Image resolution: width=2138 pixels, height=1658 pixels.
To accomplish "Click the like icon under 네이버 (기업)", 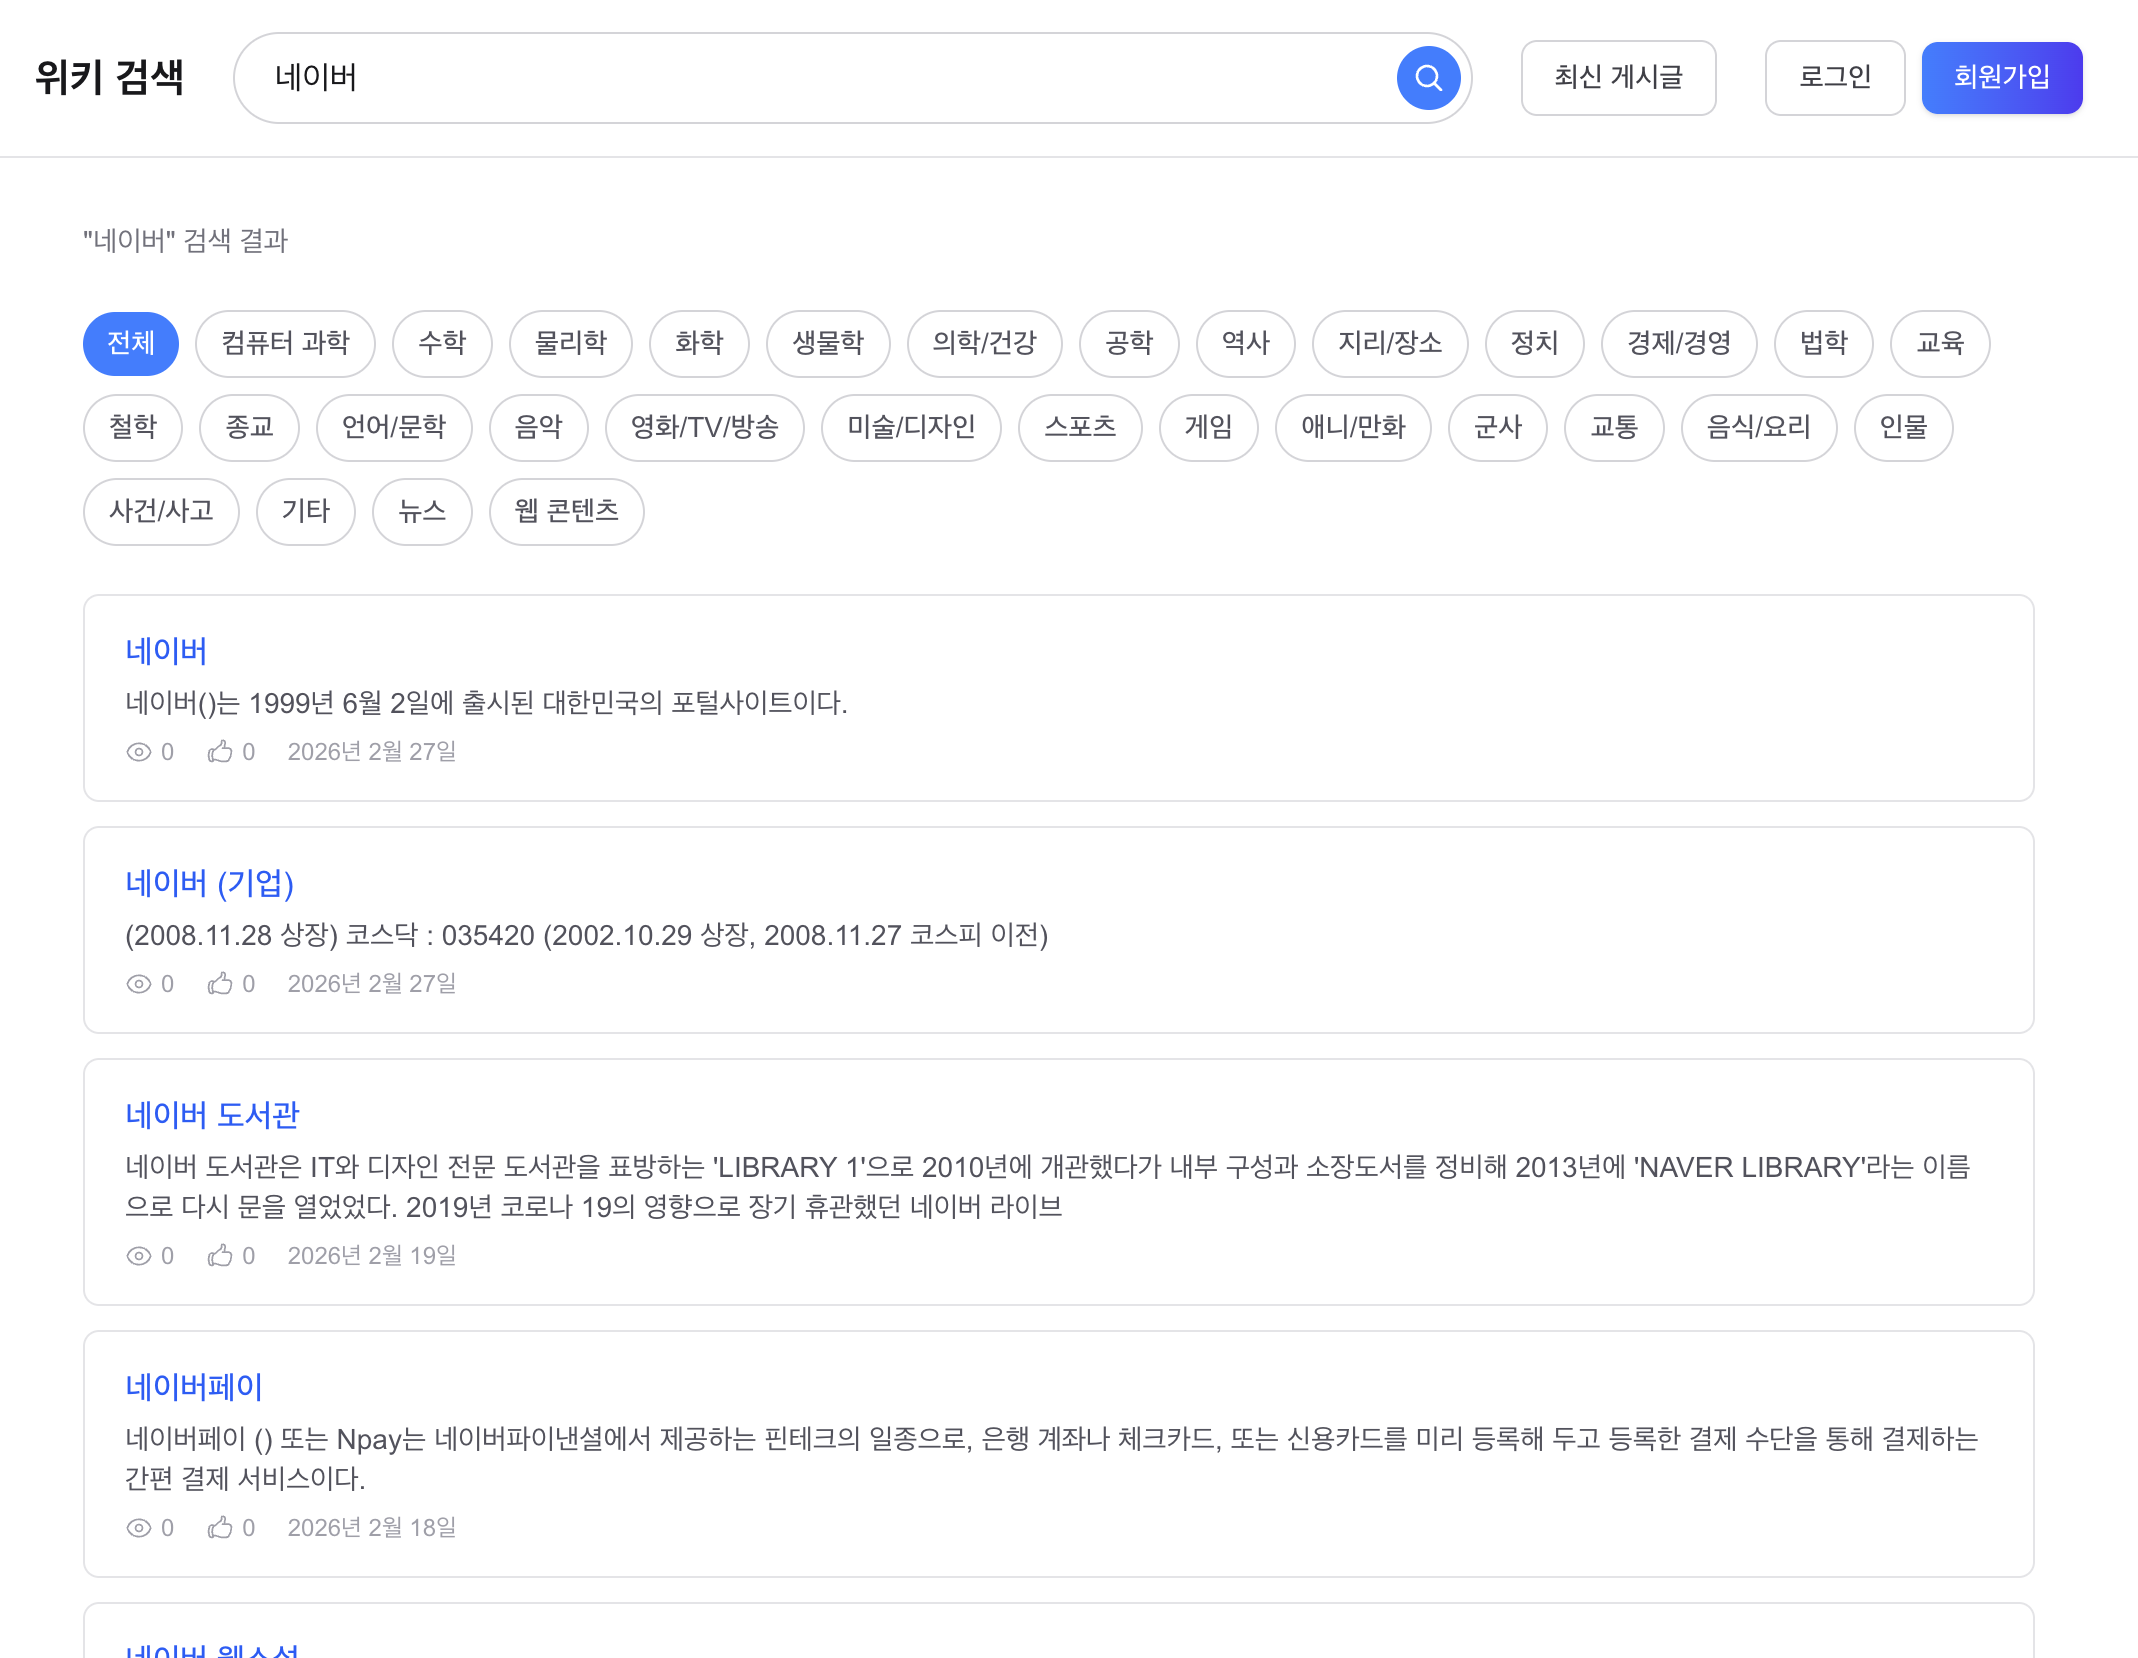I will click(x=221, y=983).
